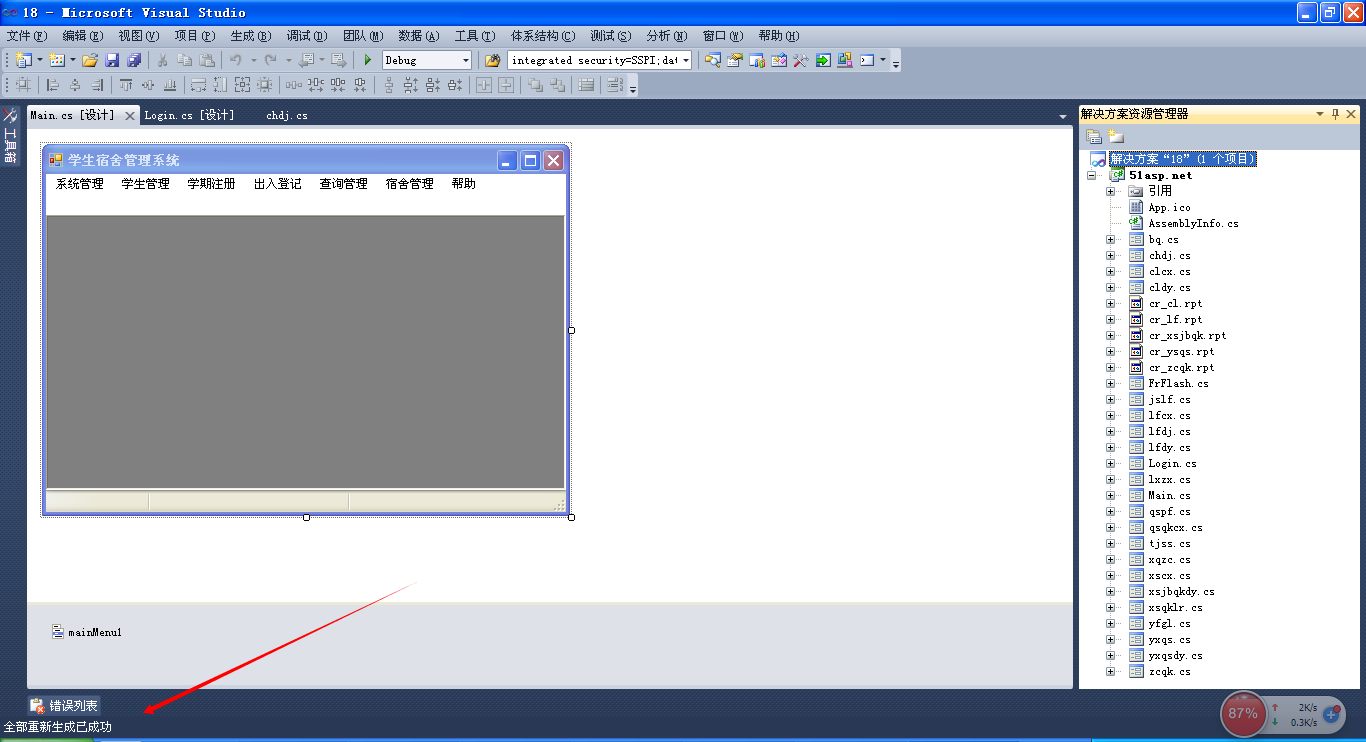
Task: Click the Show All Files icon
Action: tap(1116, 137)
